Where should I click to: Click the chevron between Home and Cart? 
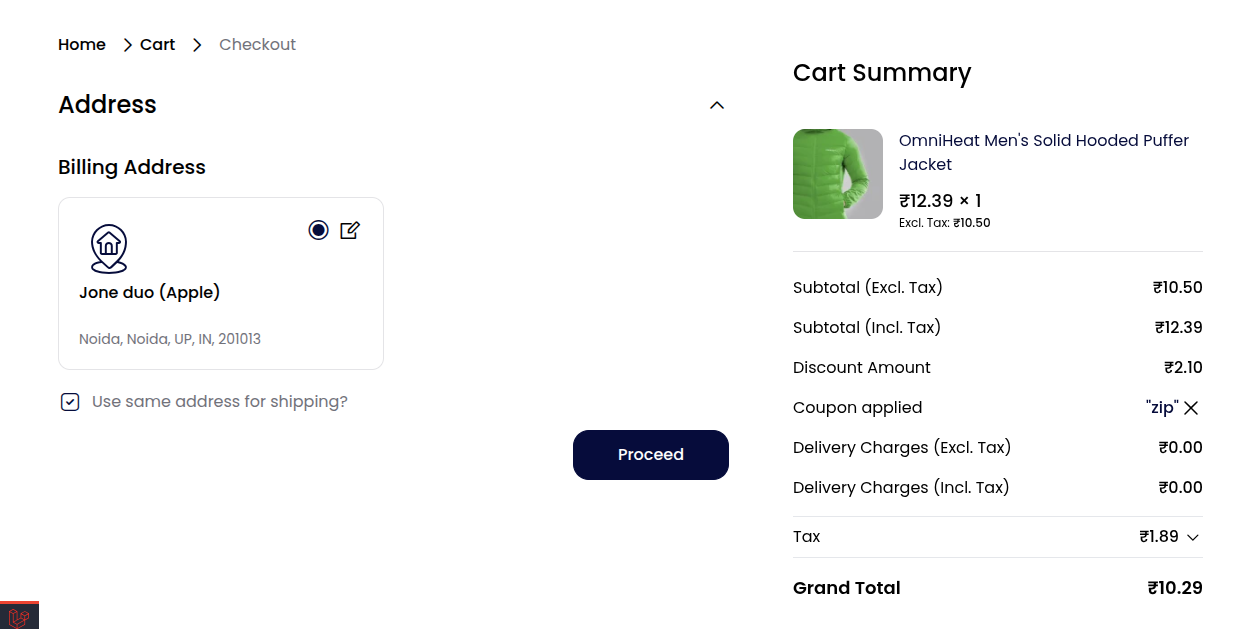(x=128, y=45)
